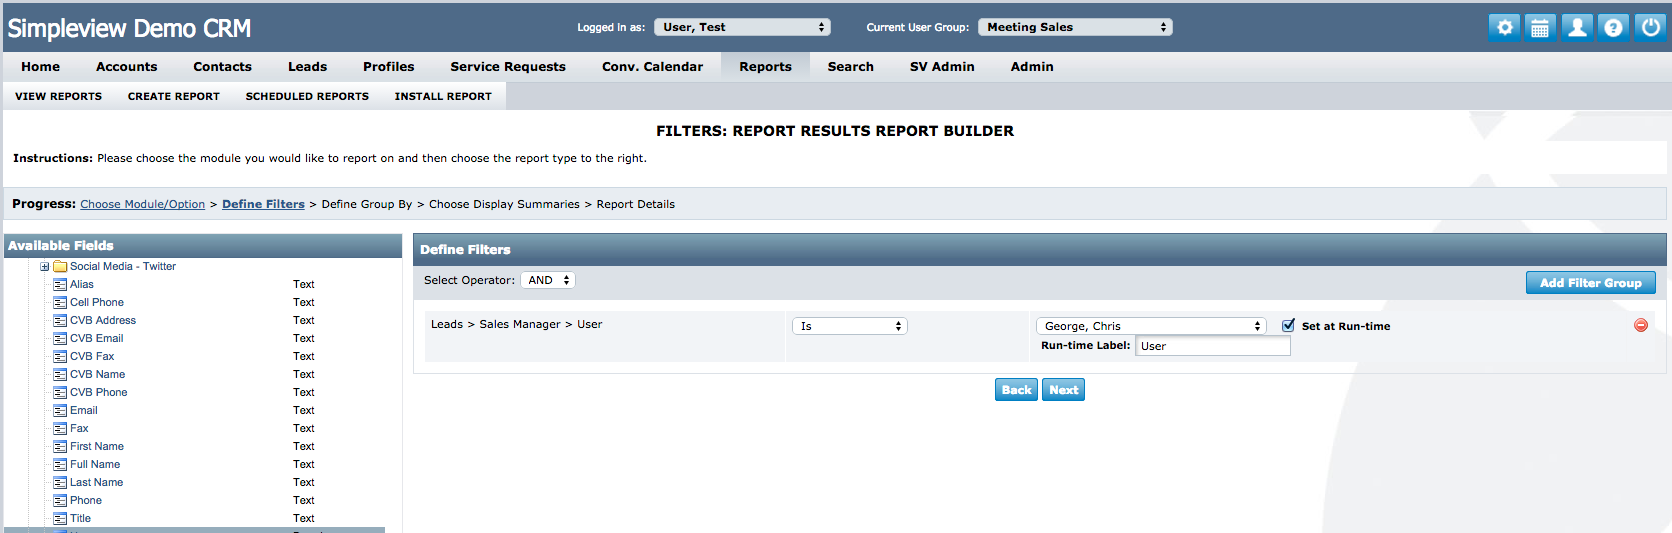Open the Conv. Calendar menu
Viewport: 1672px width, 533px height.
coord(653,67)
